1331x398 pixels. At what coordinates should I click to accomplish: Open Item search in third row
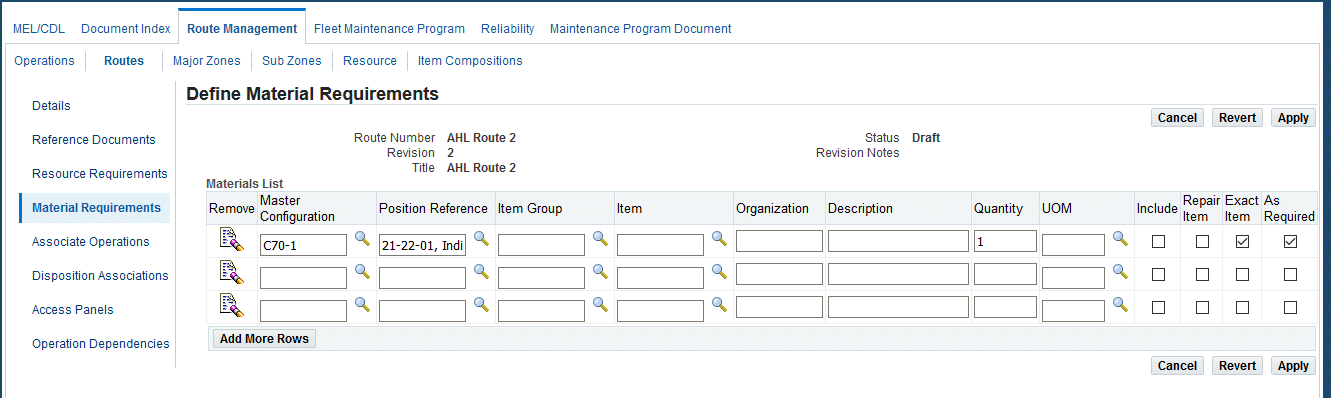pos(719,305)
